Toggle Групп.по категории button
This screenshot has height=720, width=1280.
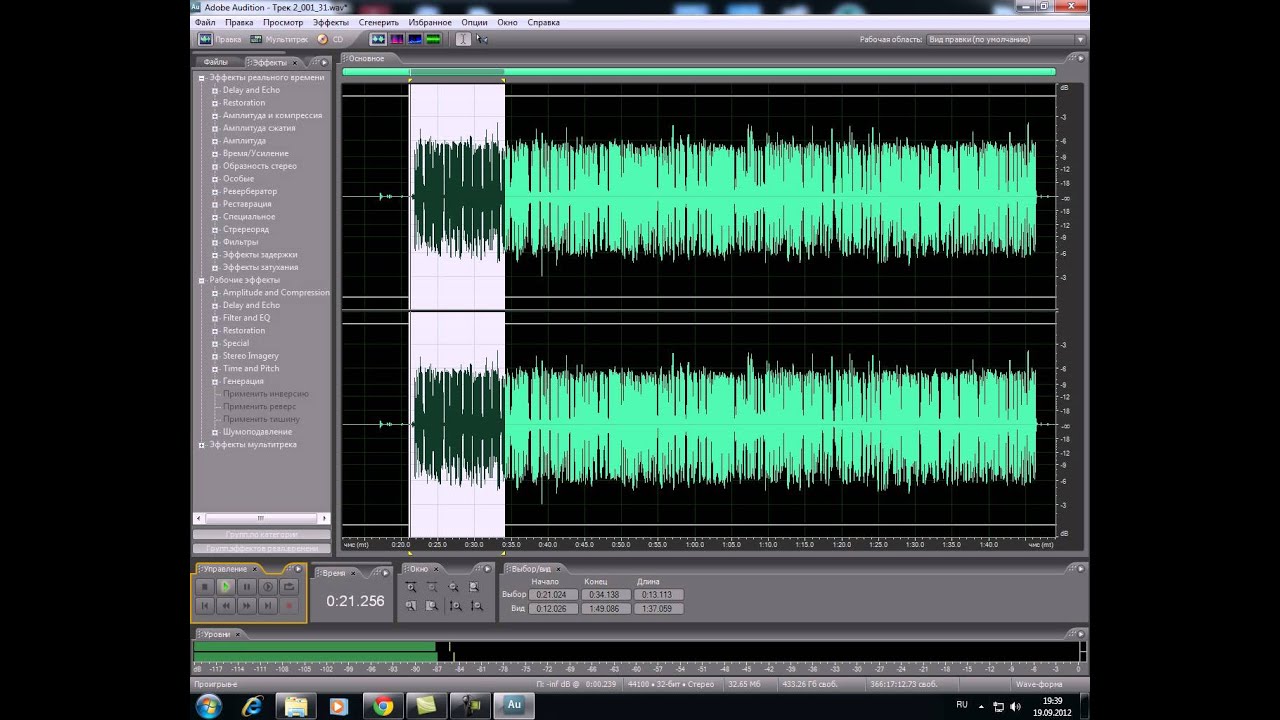(x=261, y=535)
